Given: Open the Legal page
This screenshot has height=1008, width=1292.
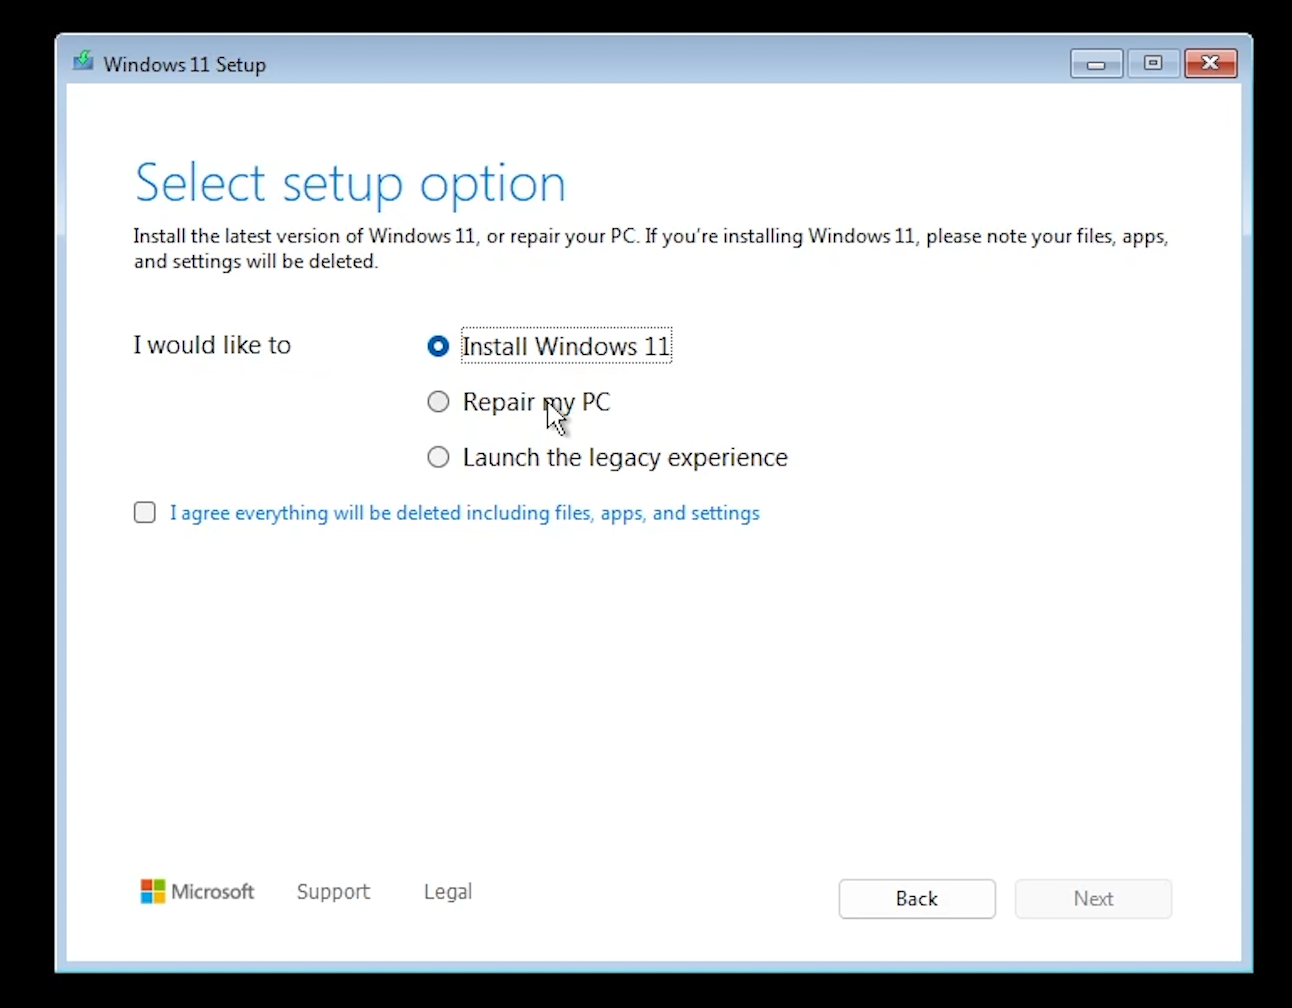Looking at the screenshot, I should [x=447, y=891].
